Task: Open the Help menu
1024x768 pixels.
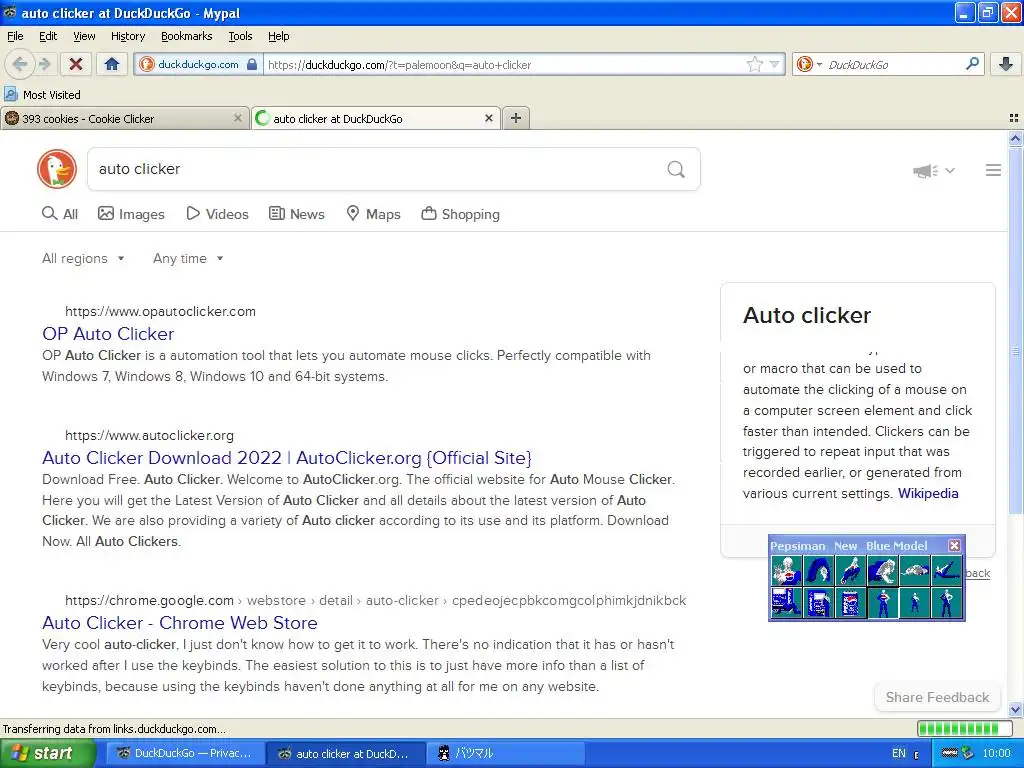Action: (278, 36)
